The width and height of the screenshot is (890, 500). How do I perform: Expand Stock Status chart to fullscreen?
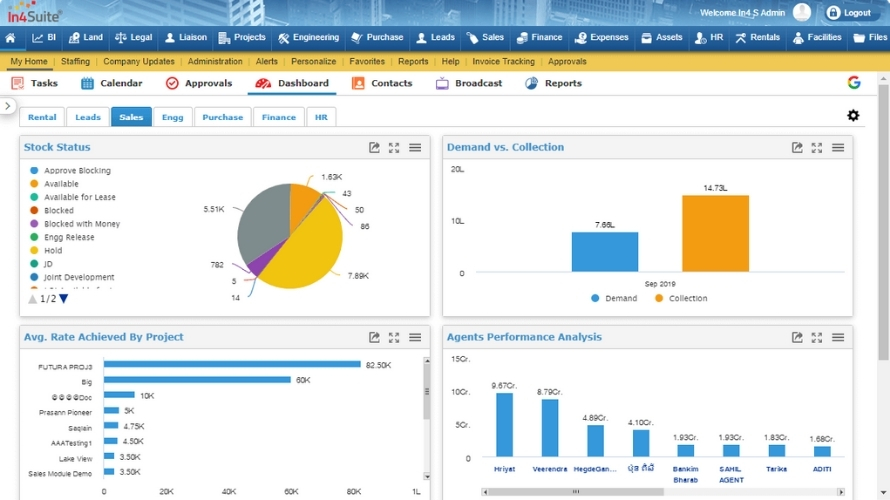394,148
